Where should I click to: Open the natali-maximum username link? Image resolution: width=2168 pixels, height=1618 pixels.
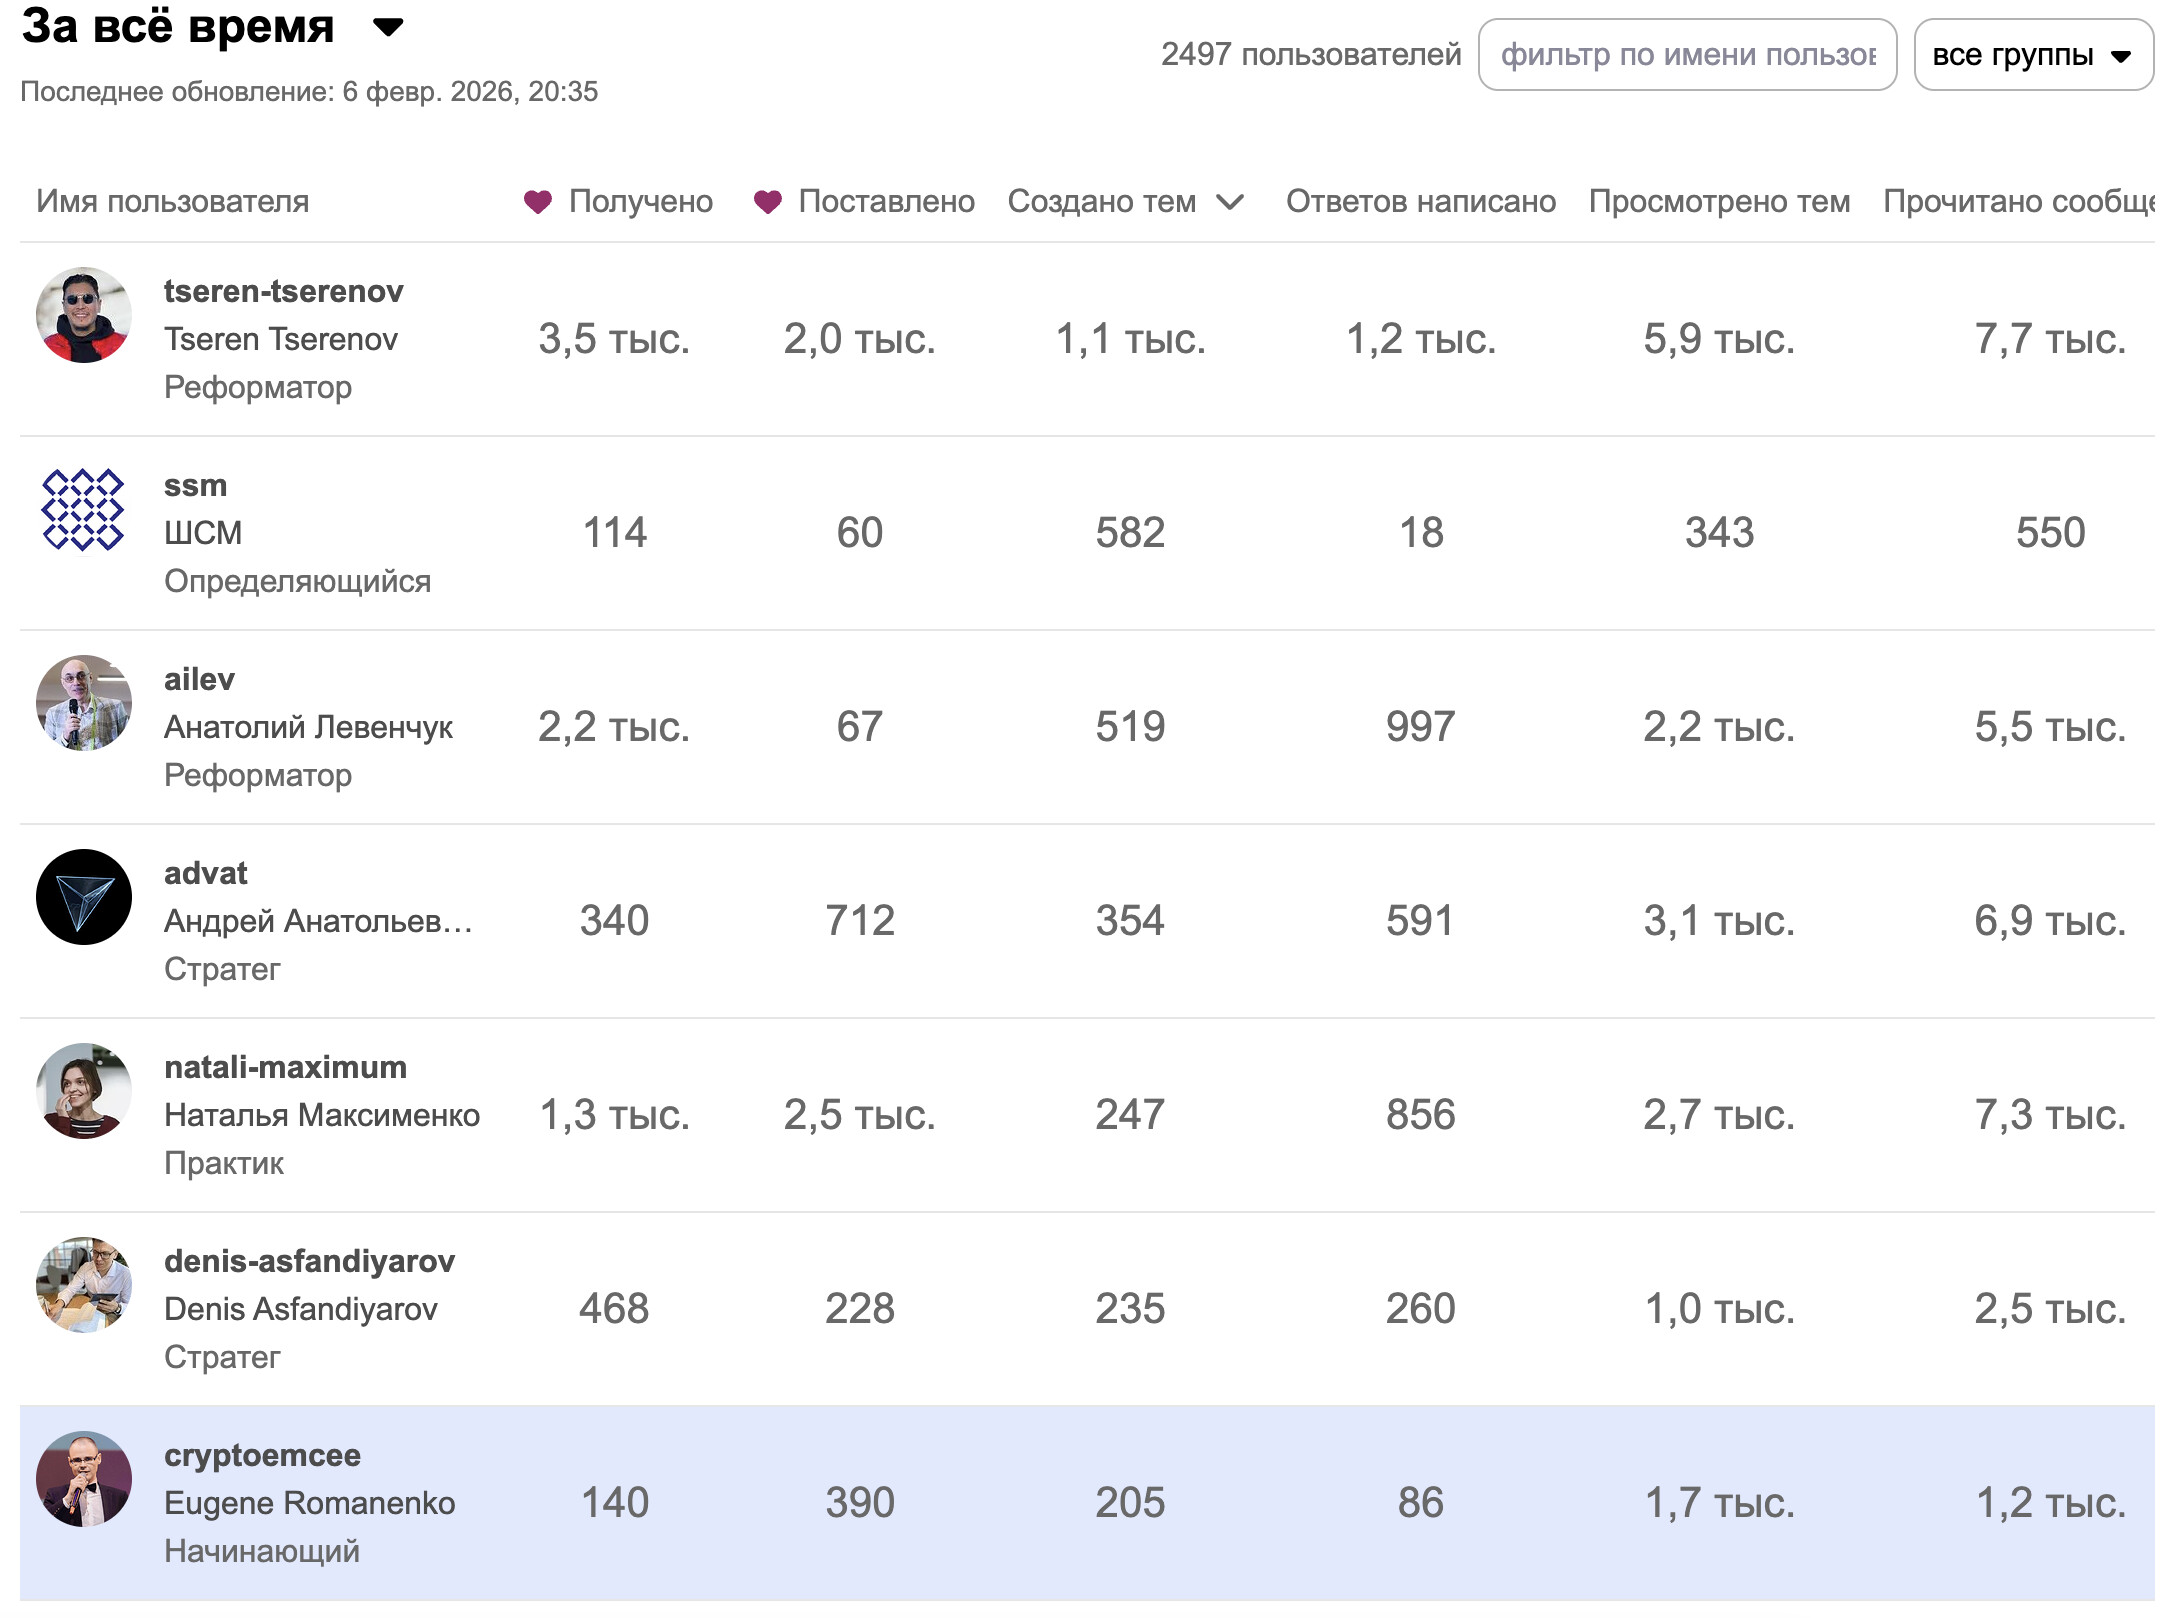[x=285, y=1067]
